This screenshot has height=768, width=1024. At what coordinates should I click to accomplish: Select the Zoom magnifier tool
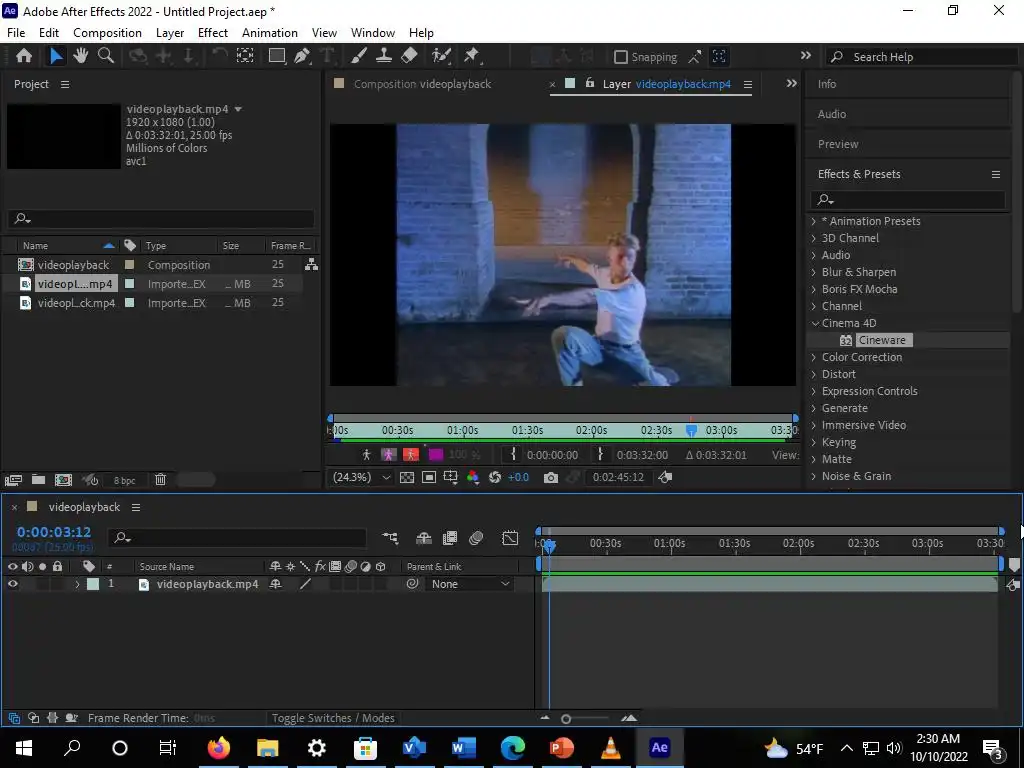pyautogui.click(x=106, y=56)
